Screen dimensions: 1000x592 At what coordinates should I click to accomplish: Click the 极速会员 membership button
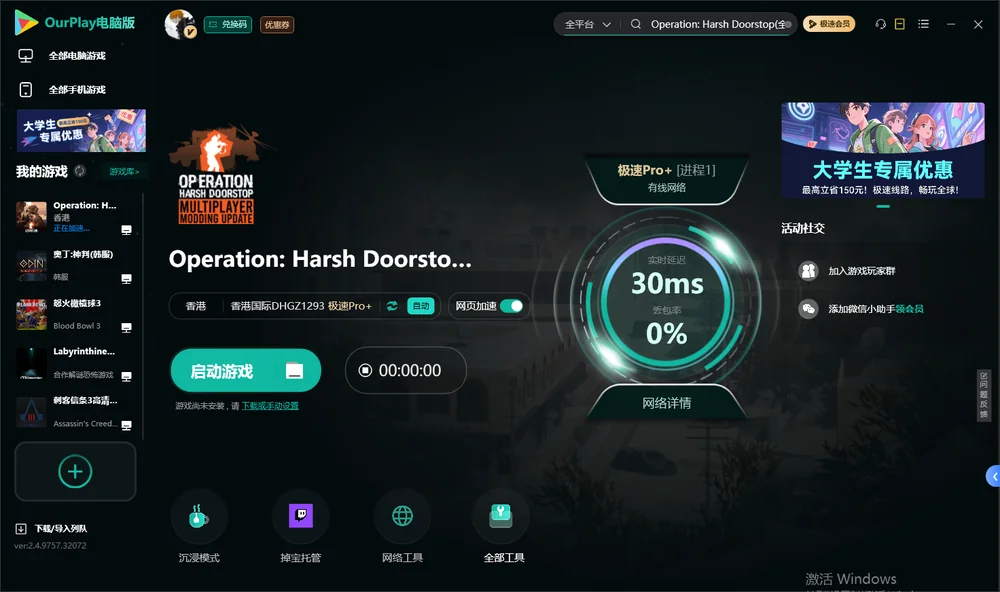point(829,24)
